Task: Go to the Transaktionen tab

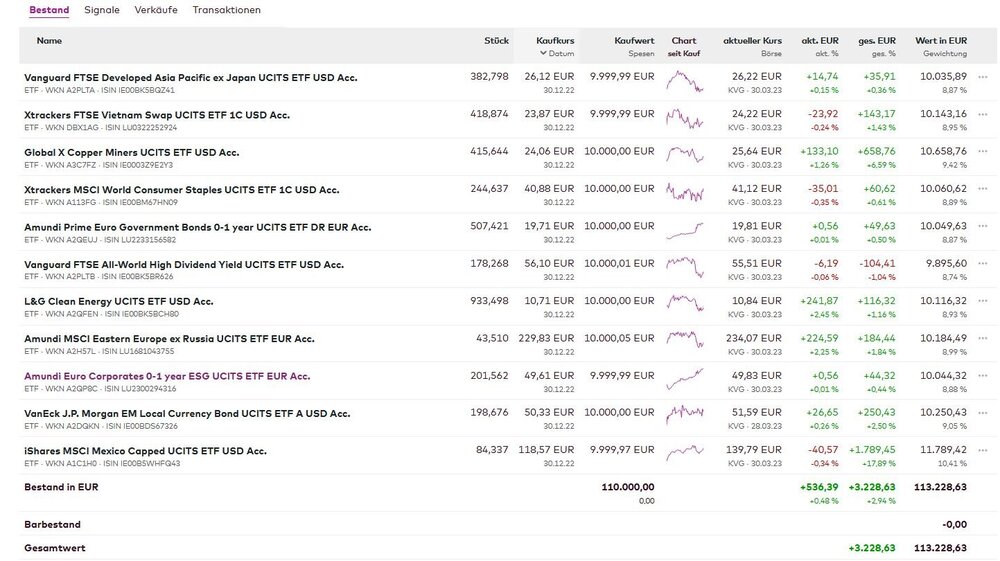Action: (x=227, y=10)
